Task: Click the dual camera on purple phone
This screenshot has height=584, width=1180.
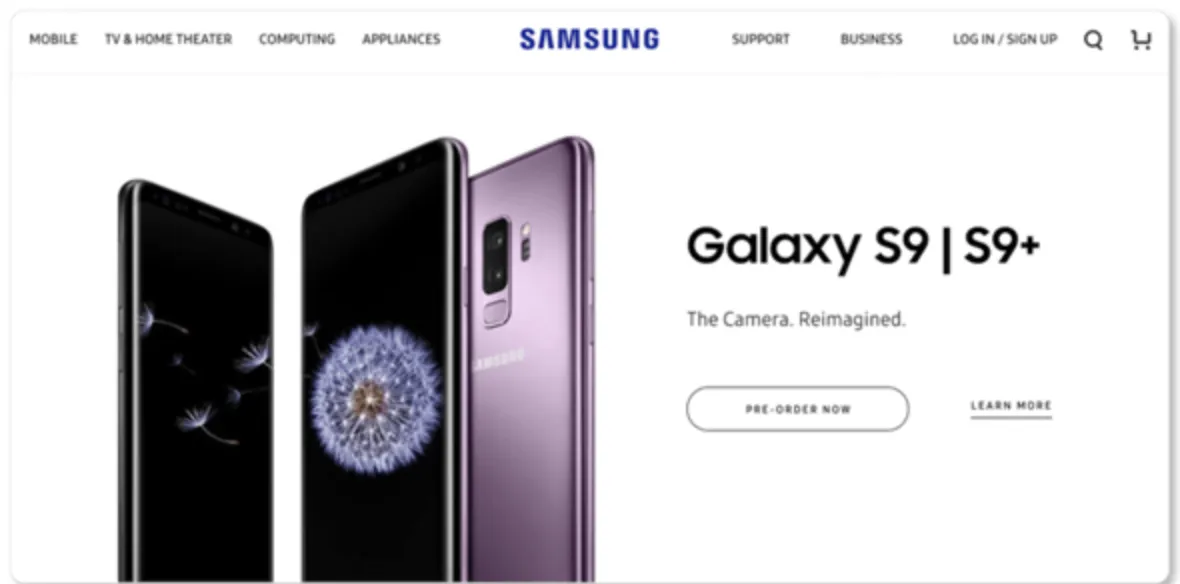Action: 497,257
